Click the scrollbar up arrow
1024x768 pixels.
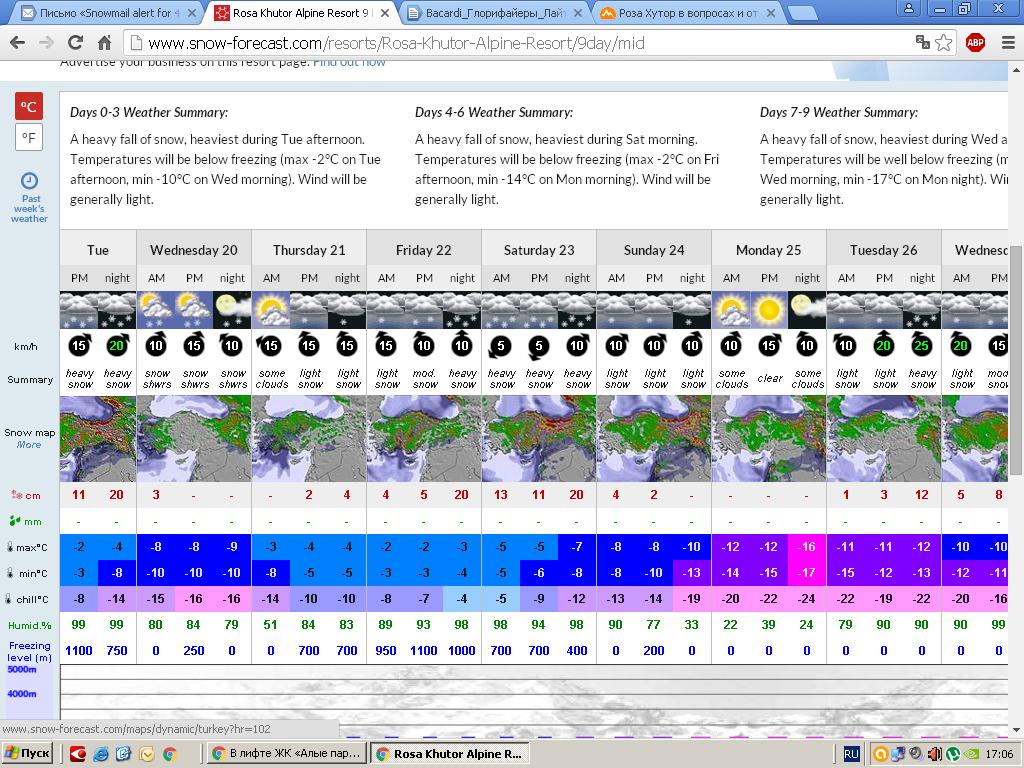tap(1016, 69)
